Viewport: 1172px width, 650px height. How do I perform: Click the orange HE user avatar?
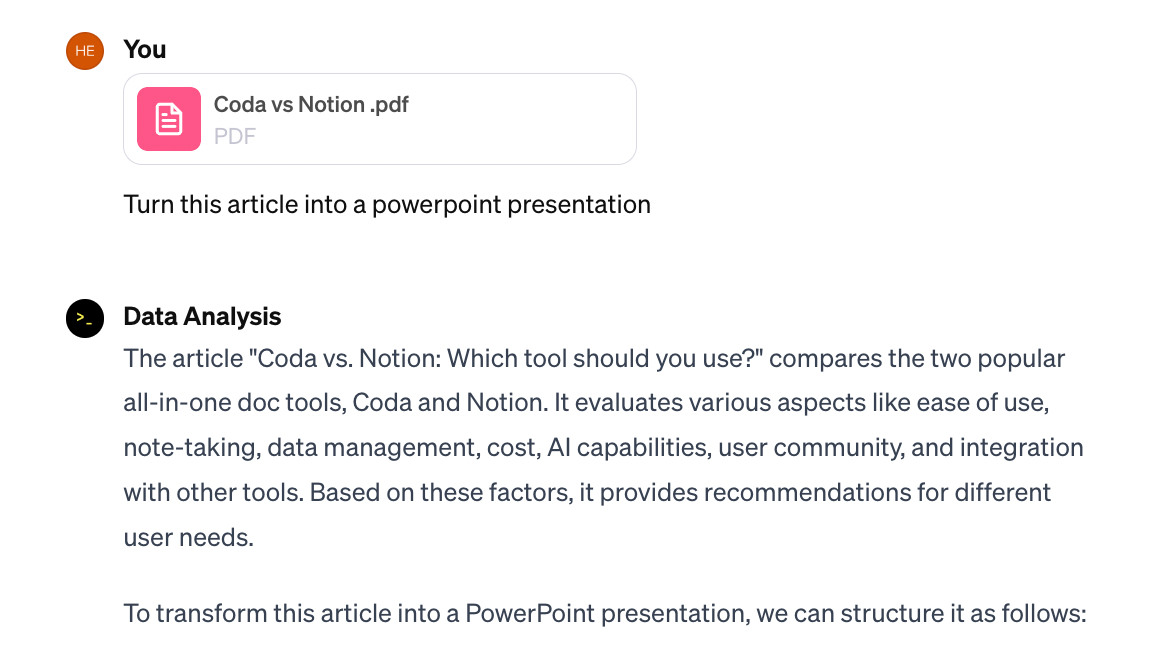(x=85, y=50)
